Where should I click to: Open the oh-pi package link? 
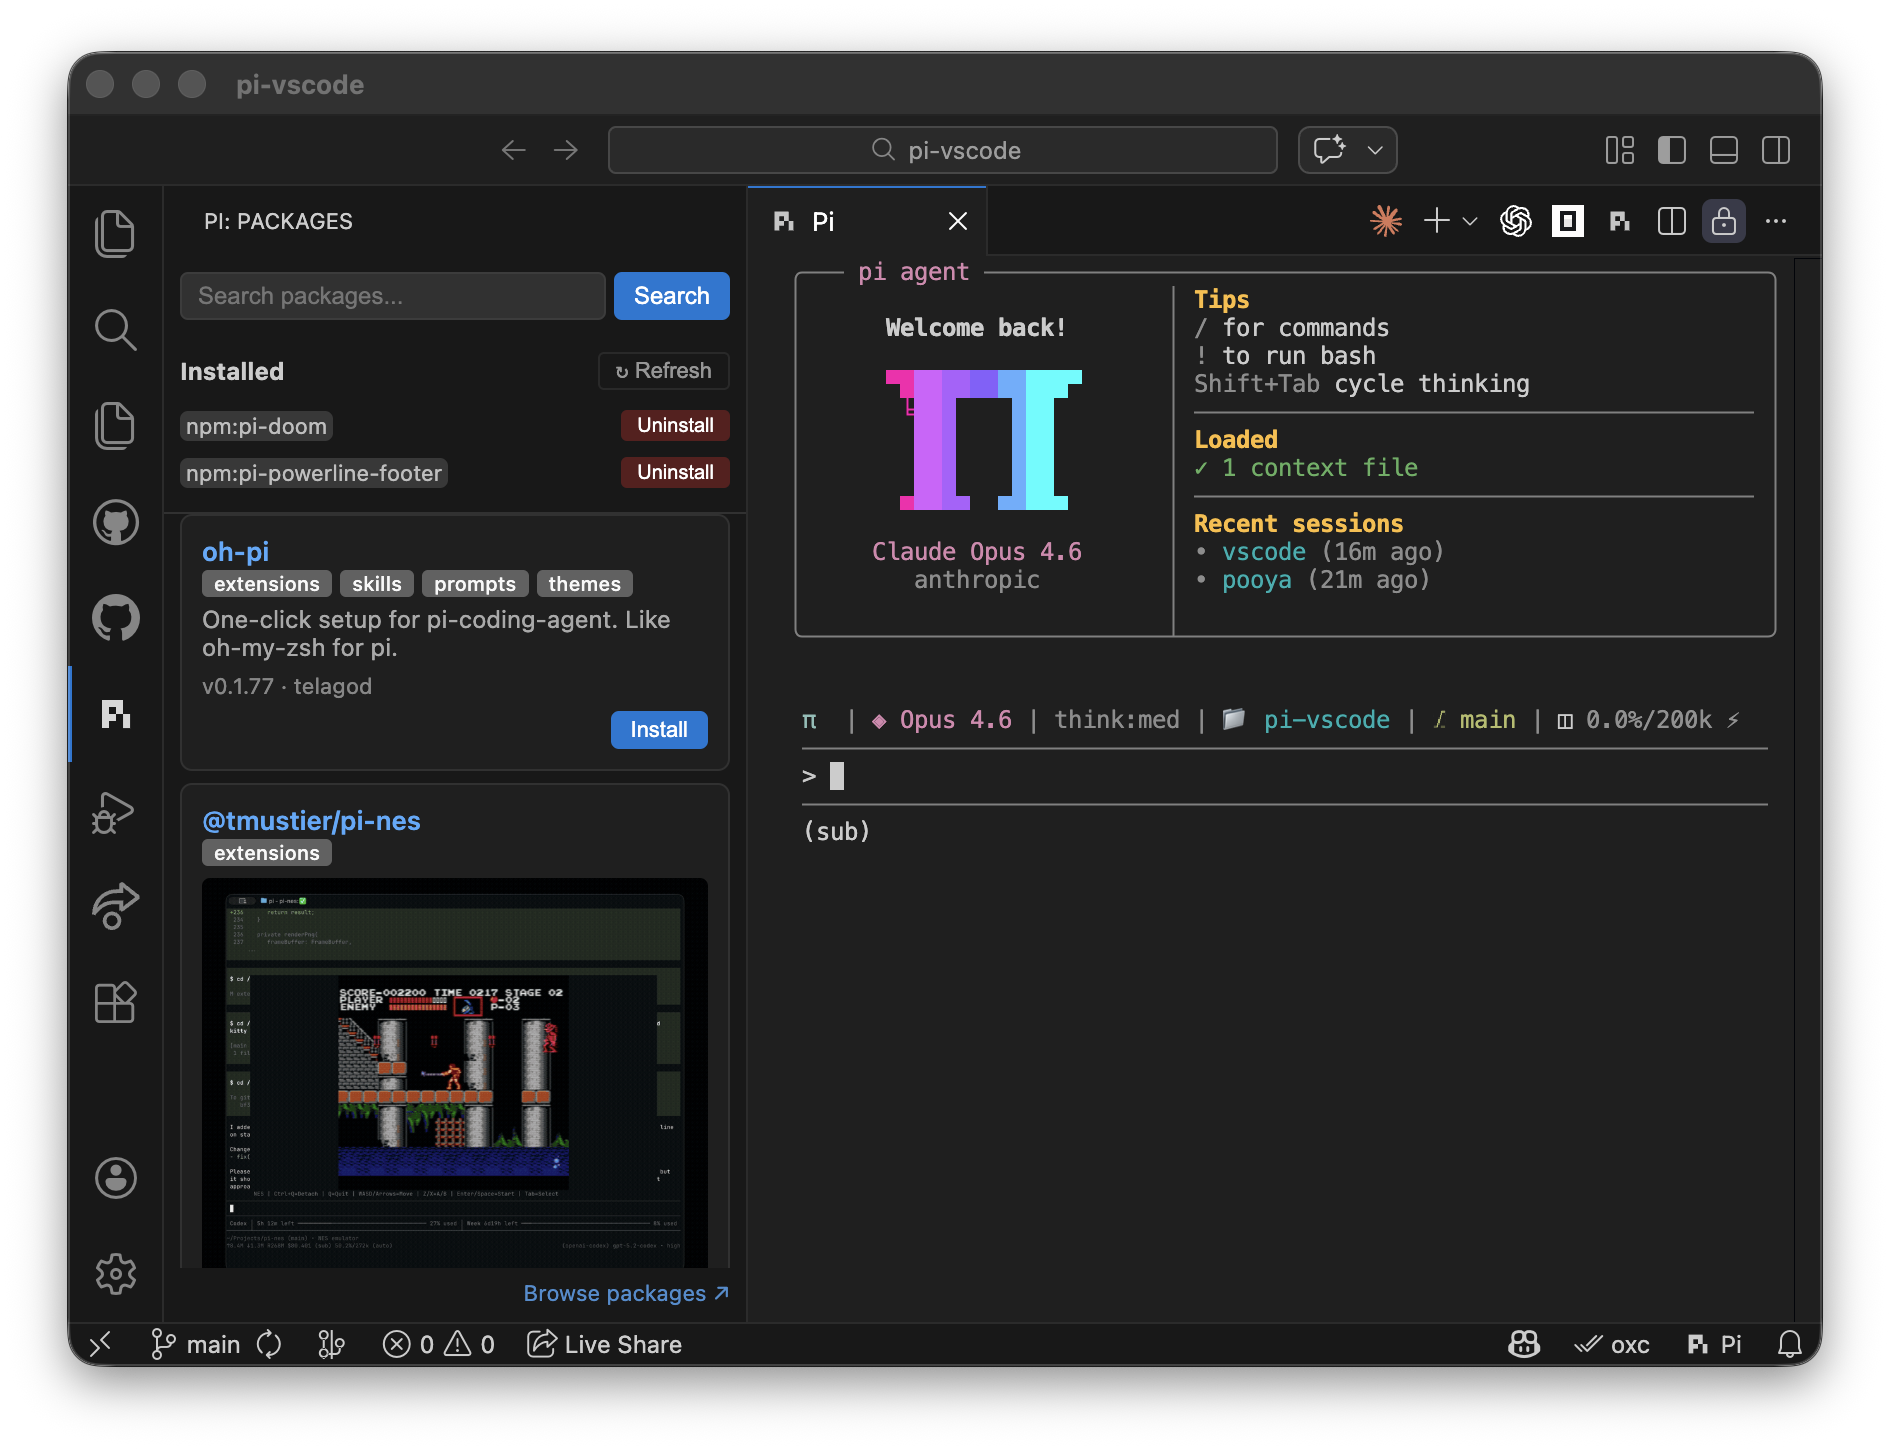235,551
